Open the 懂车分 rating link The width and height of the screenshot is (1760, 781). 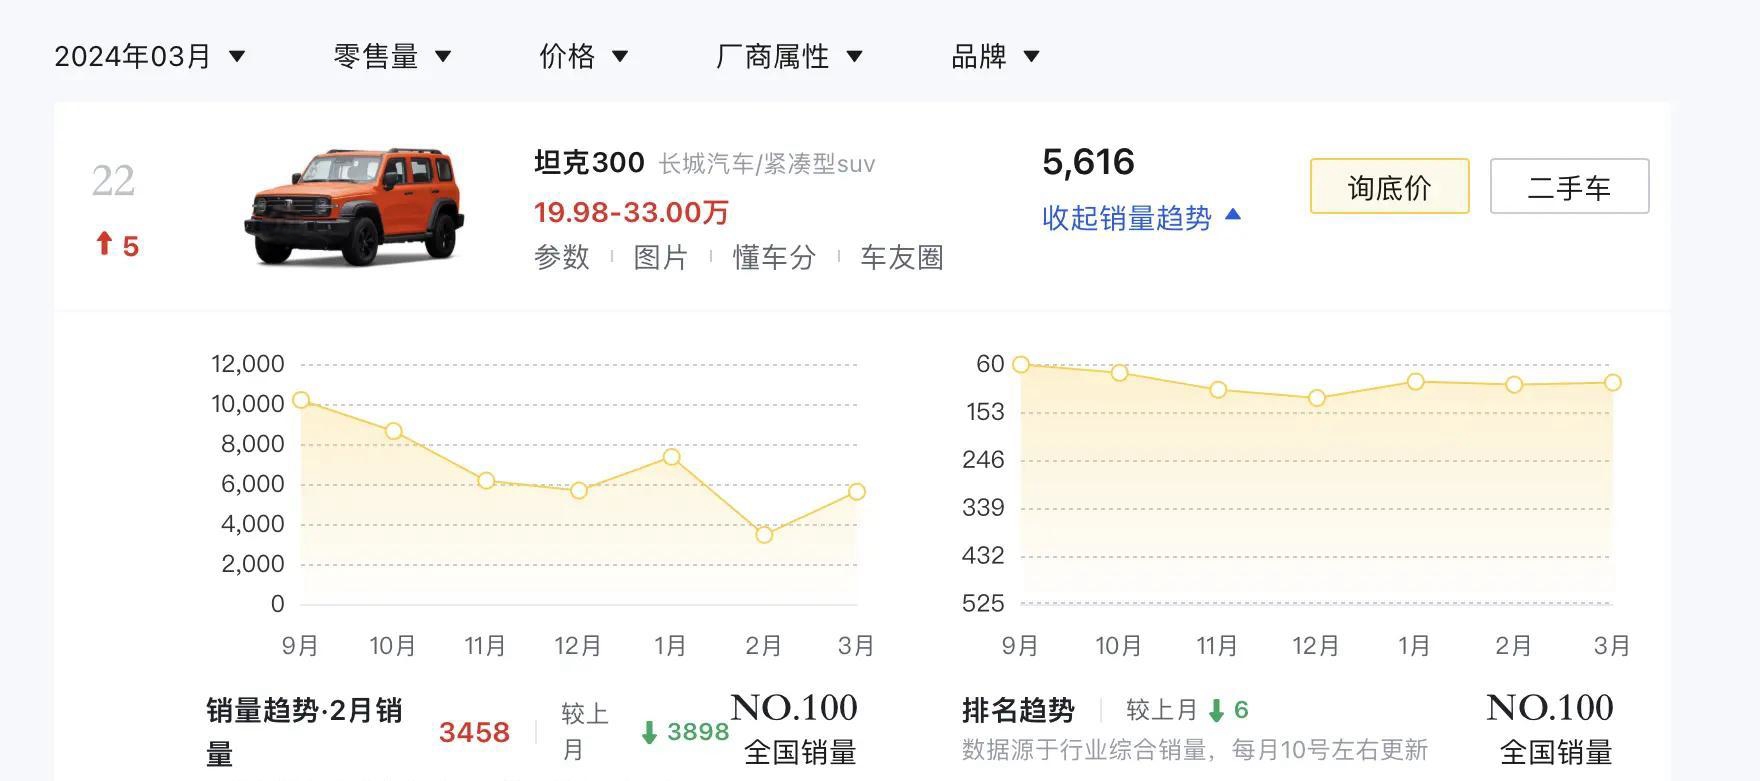click(x=774, y=257)
